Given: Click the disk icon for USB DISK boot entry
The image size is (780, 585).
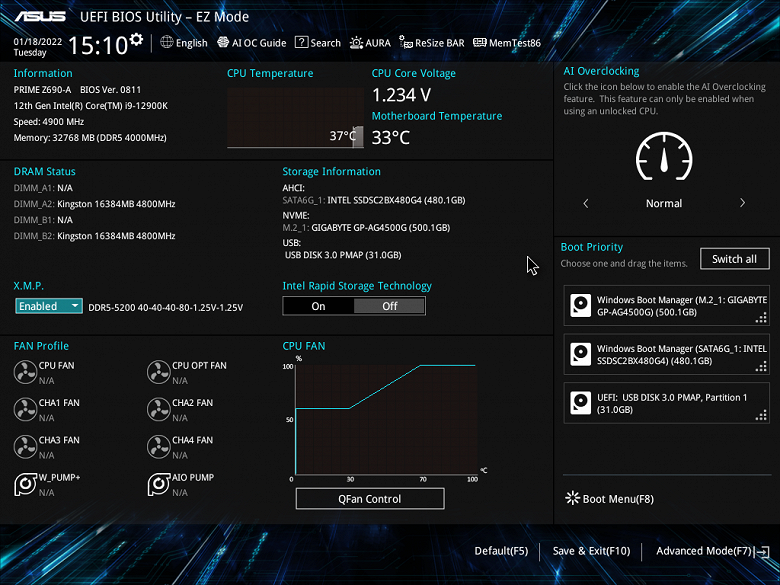Looking at the screenshot, I should click(x=581, y=403).
